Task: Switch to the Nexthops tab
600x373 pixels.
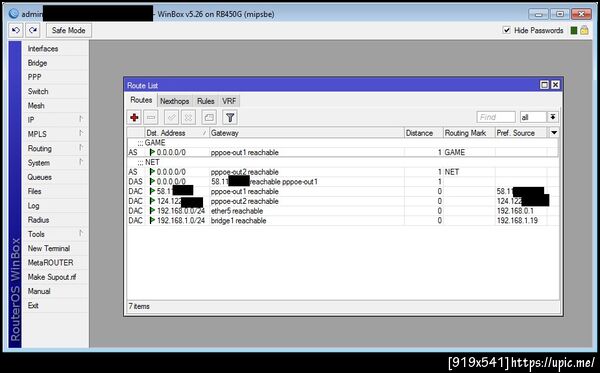Action: coord(174,101)
